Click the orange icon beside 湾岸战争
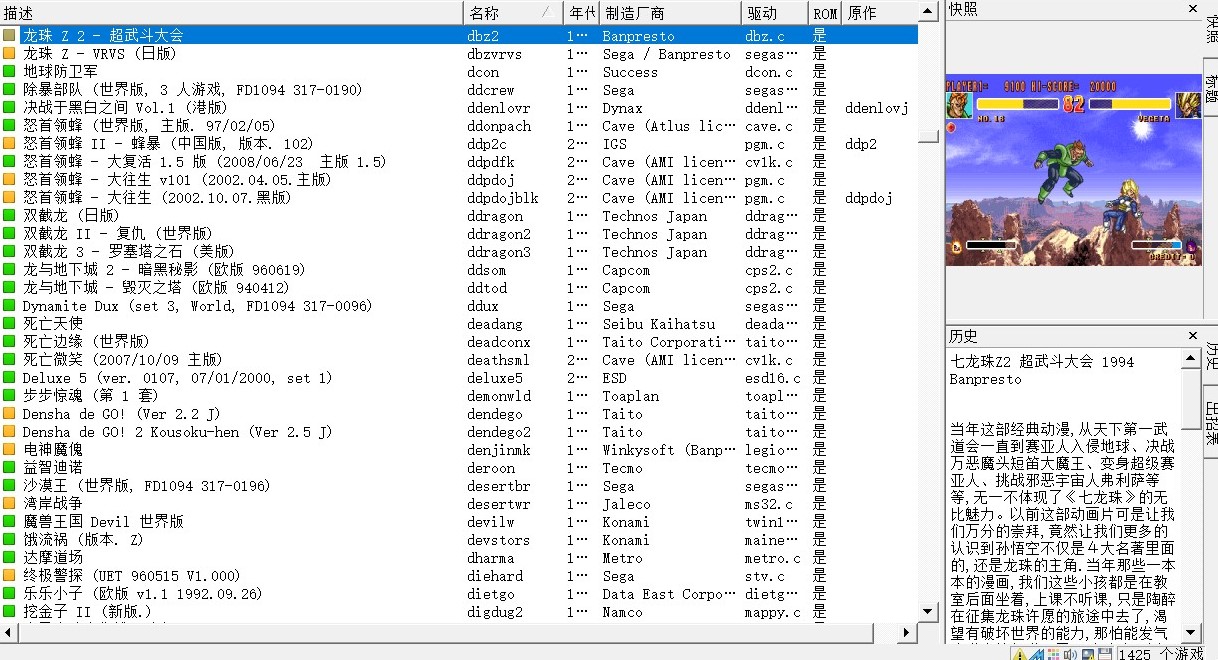The width and height of the screenshot is (1218, 660). click(10, 504)
